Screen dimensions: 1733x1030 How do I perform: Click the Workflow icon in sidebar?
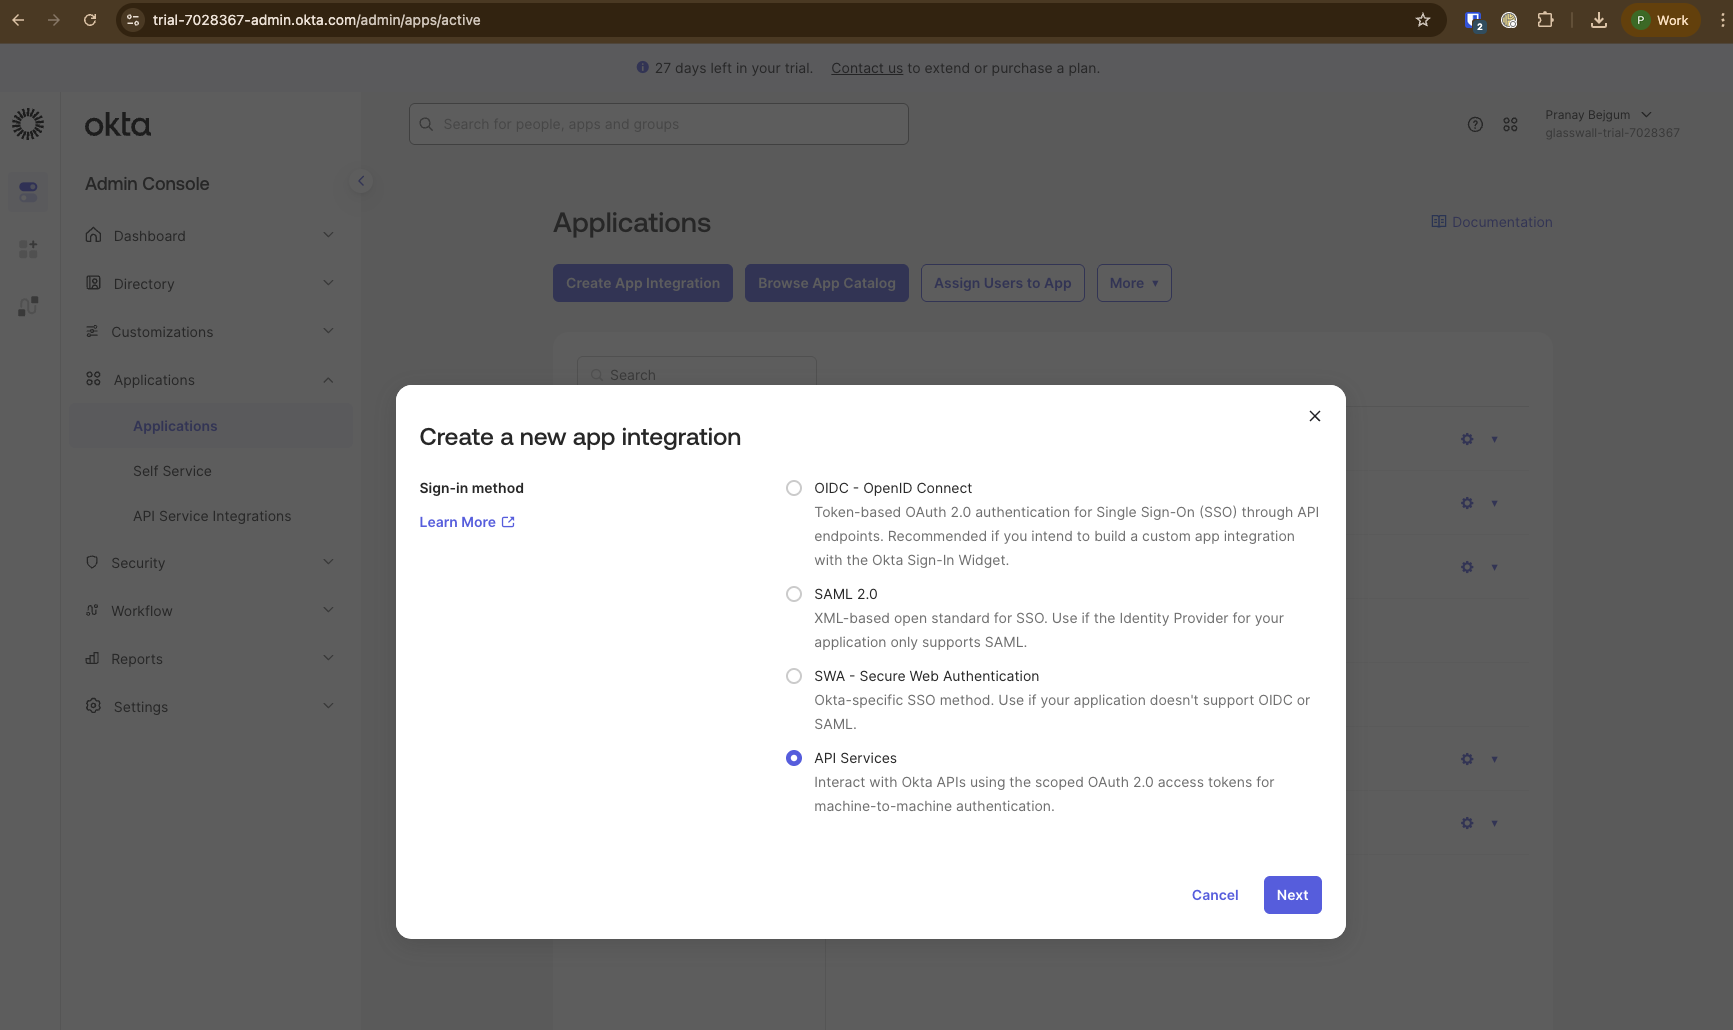pos(92,610)
